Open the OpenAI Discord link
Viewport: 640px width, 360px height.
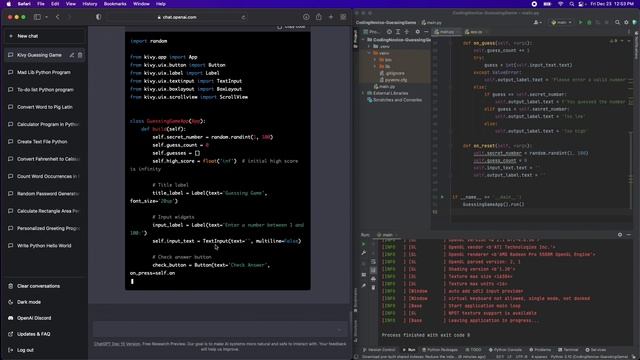(45, 318)
